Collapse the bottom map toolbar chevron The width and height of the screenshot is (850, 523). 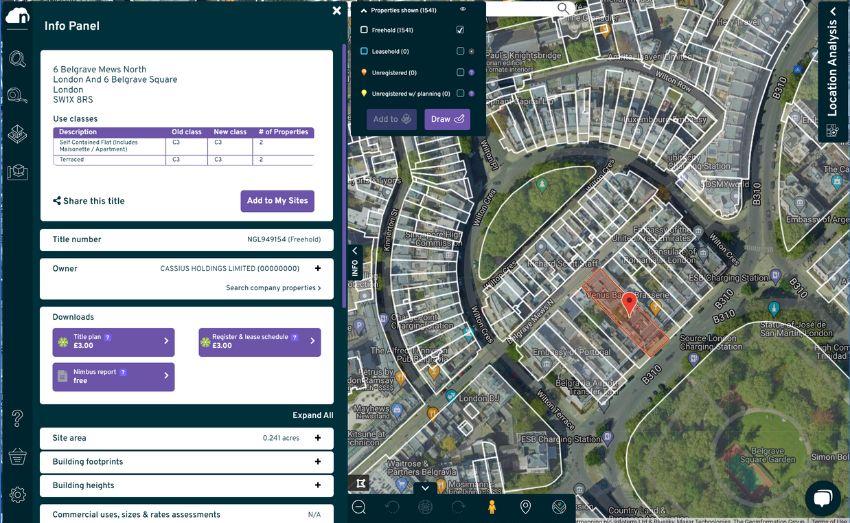coord(426,488)
